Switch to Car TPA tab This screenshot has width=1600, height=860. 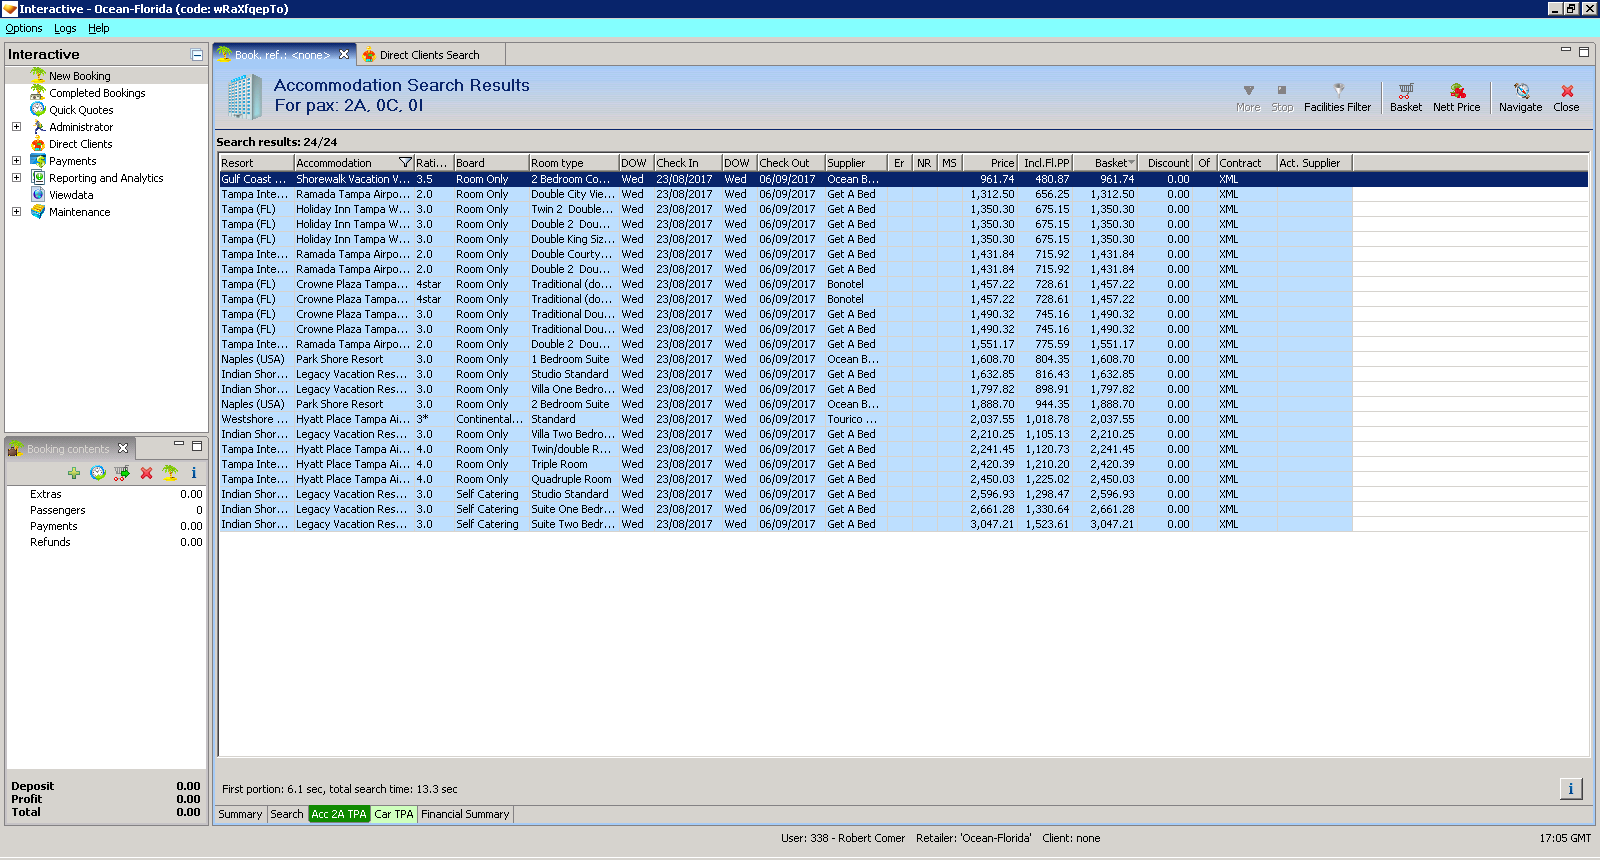[x=394, y=814]
